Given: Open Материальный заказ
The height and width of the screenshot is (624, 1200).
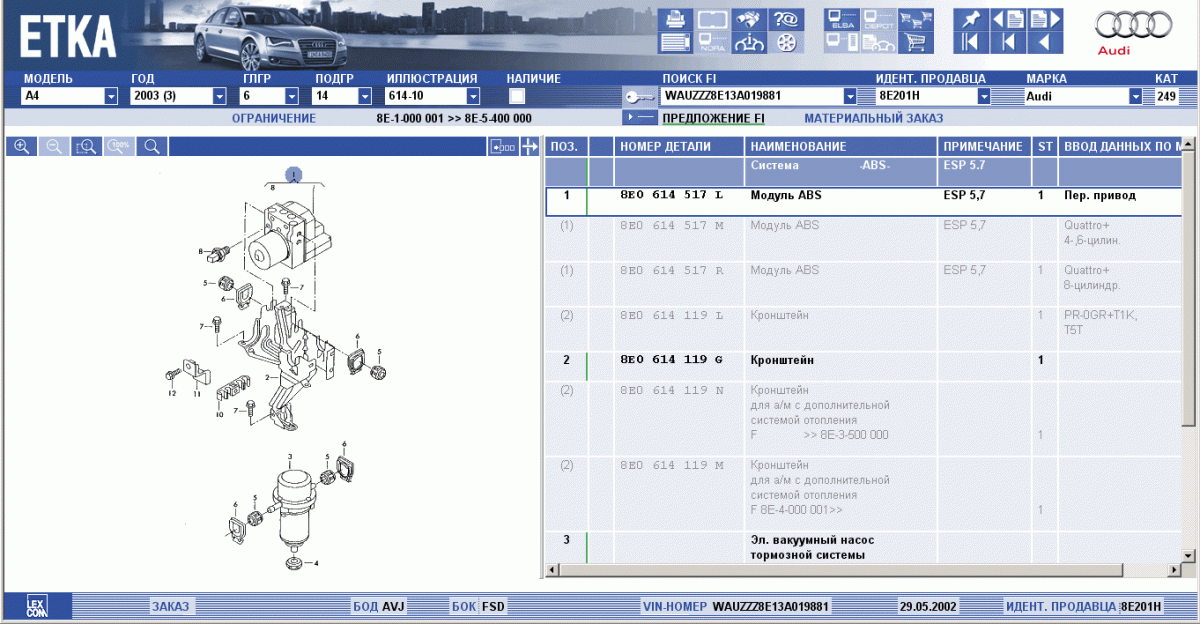Looking at the screenshot, I should click(x=873, y=118).
